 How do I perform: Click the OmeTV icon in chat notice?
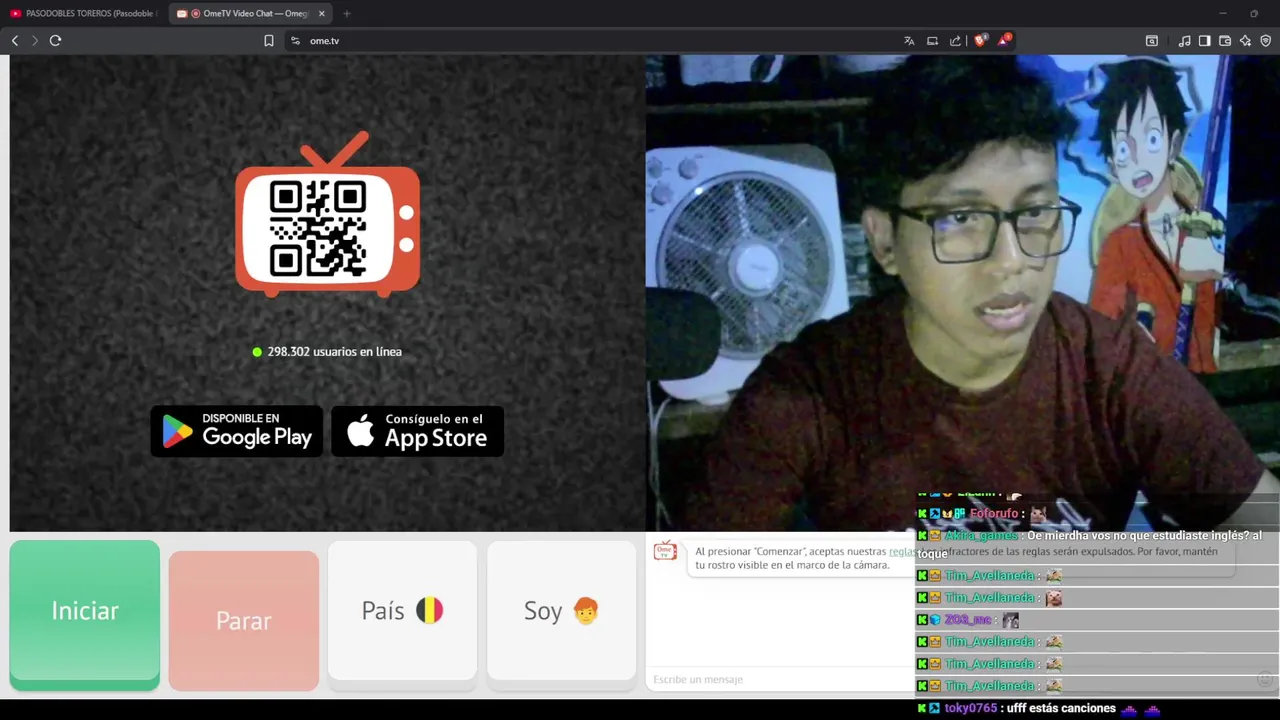click(x=665, y=551)
